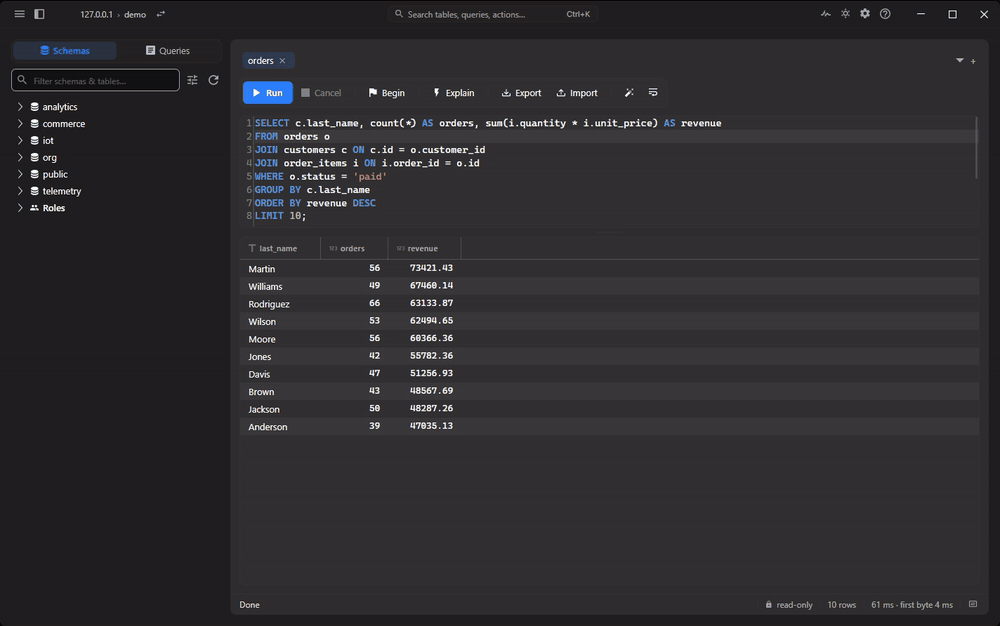Viewport: 1000px width, 626px height.
Task: Sort by the orders column header
Action: 354,248
